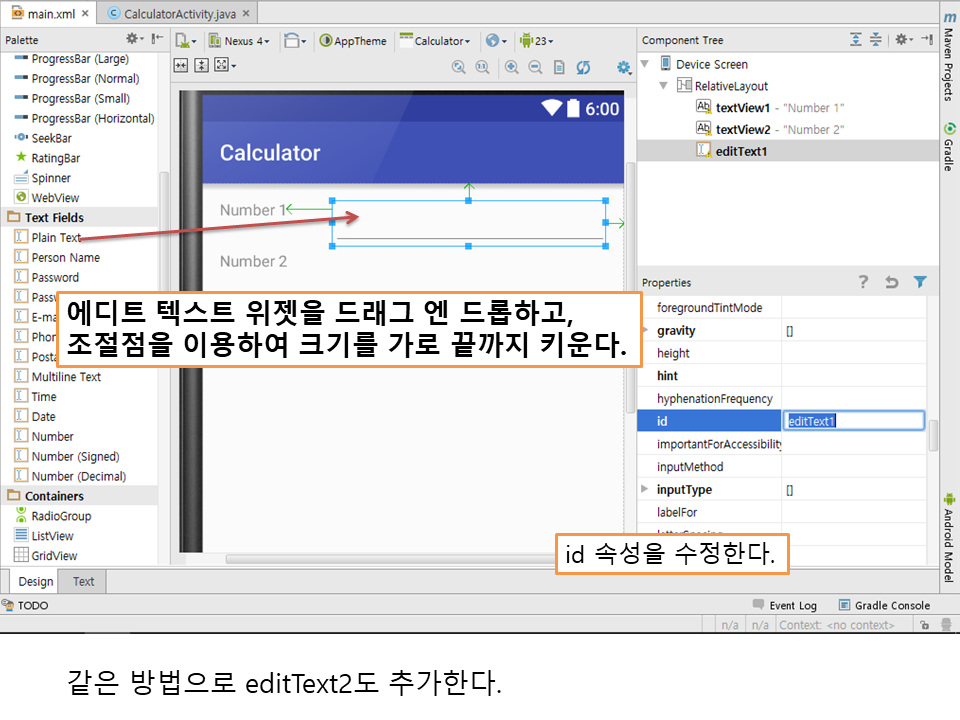Click the zoom in magnifier icon
960x720 pixels.
click(x=511, y=67)
